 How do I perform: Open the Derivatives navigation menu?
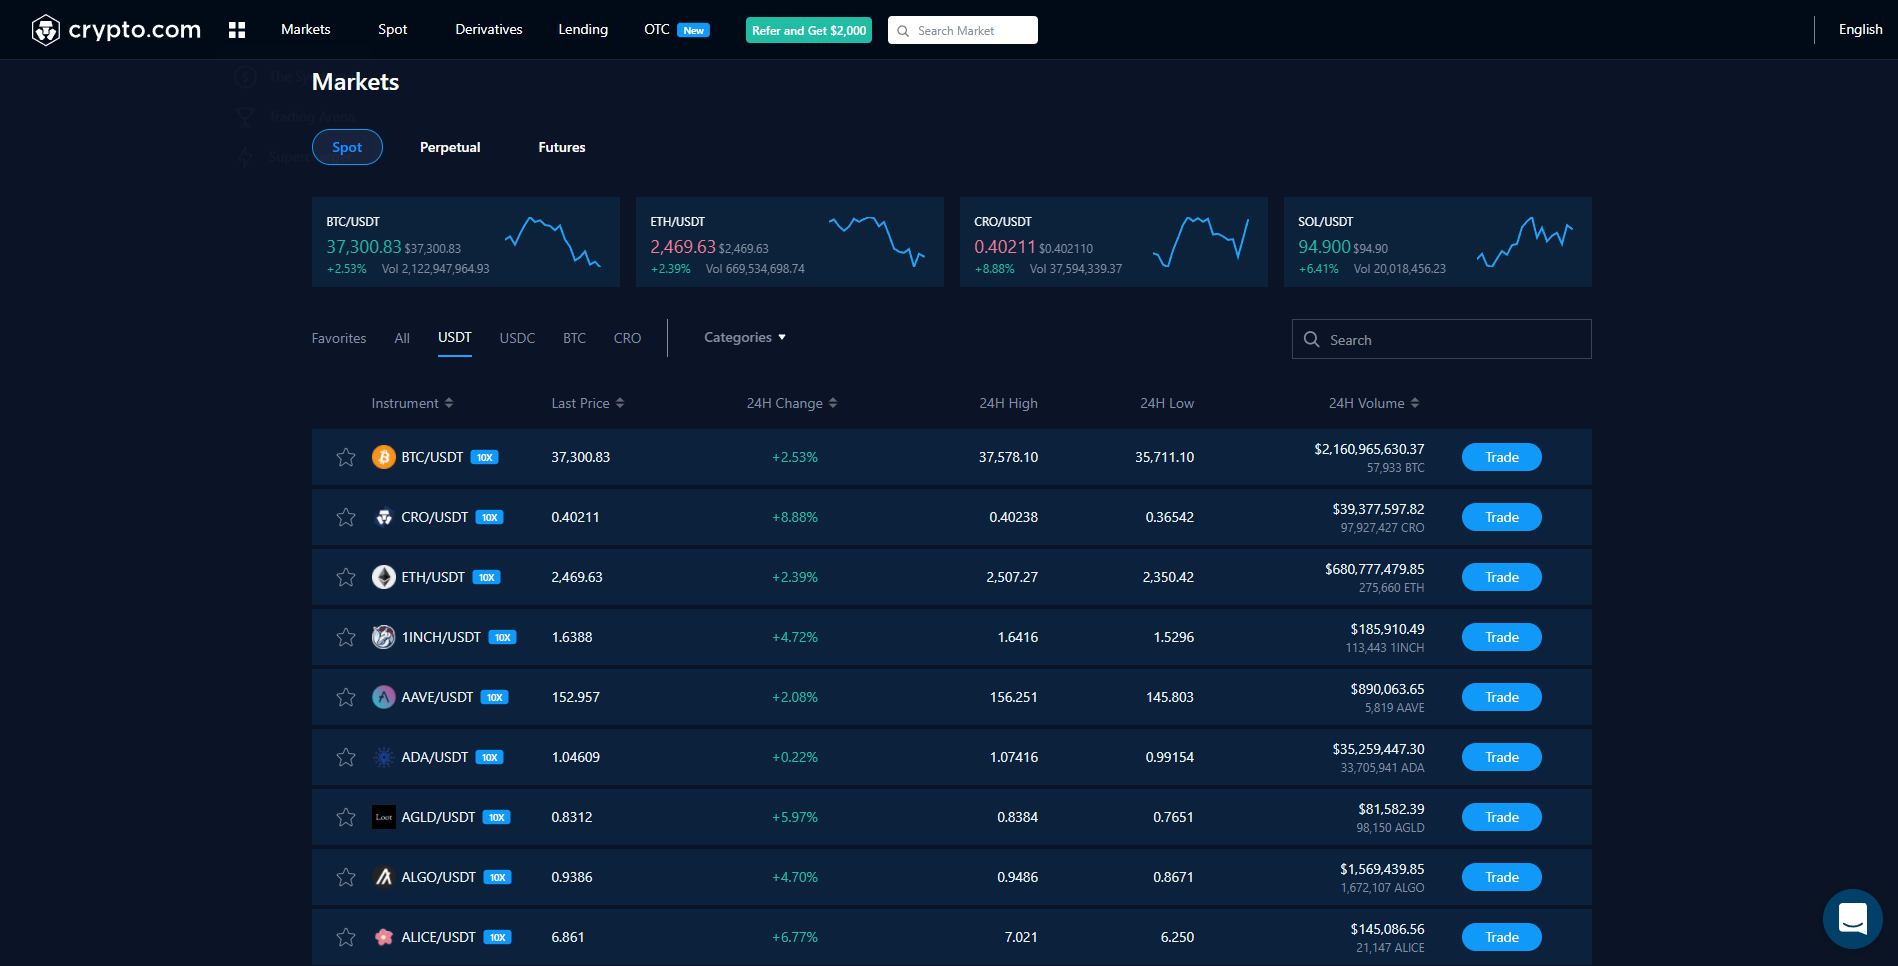click(488, 29)
